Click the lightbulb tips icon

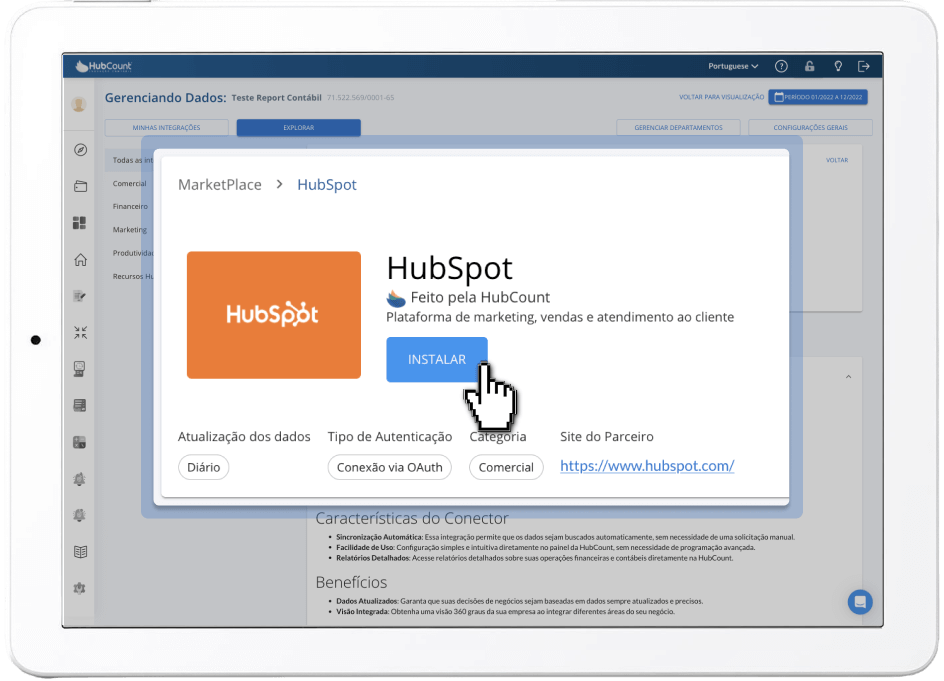(x=837, y=66)
